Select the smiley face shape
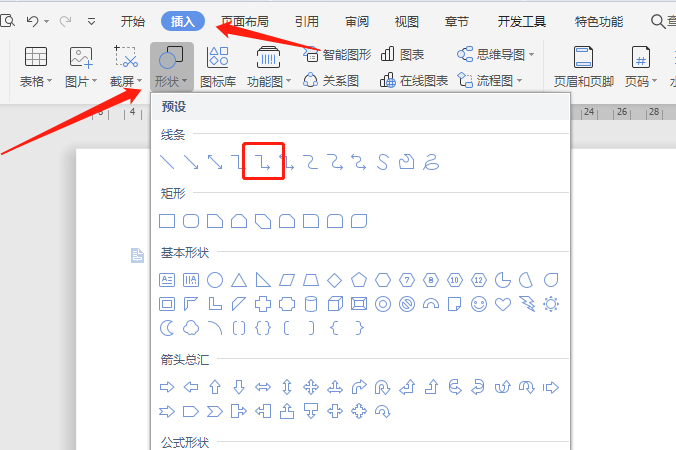 click(x=479, y=304)
